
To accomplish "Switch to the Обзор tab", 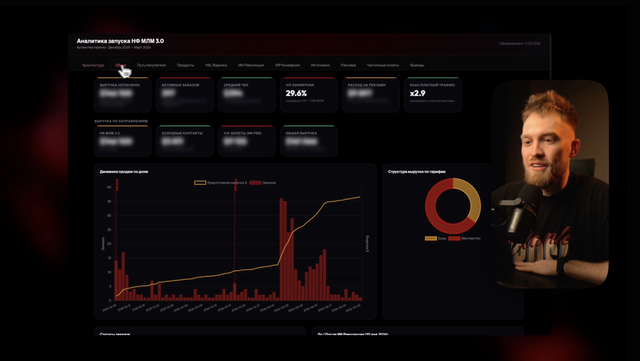I will pos(120,65).
